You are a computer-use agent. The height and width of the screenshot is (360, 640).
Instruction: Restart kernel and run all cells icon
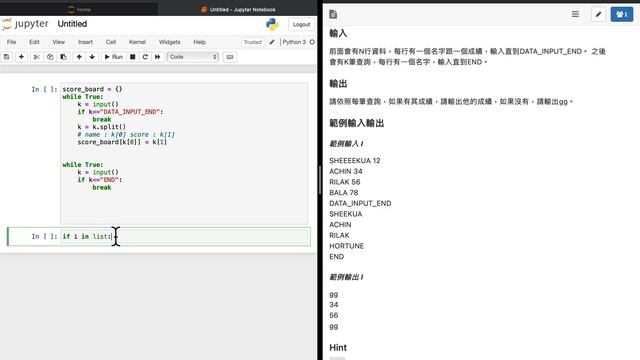(x=158, y=57)
